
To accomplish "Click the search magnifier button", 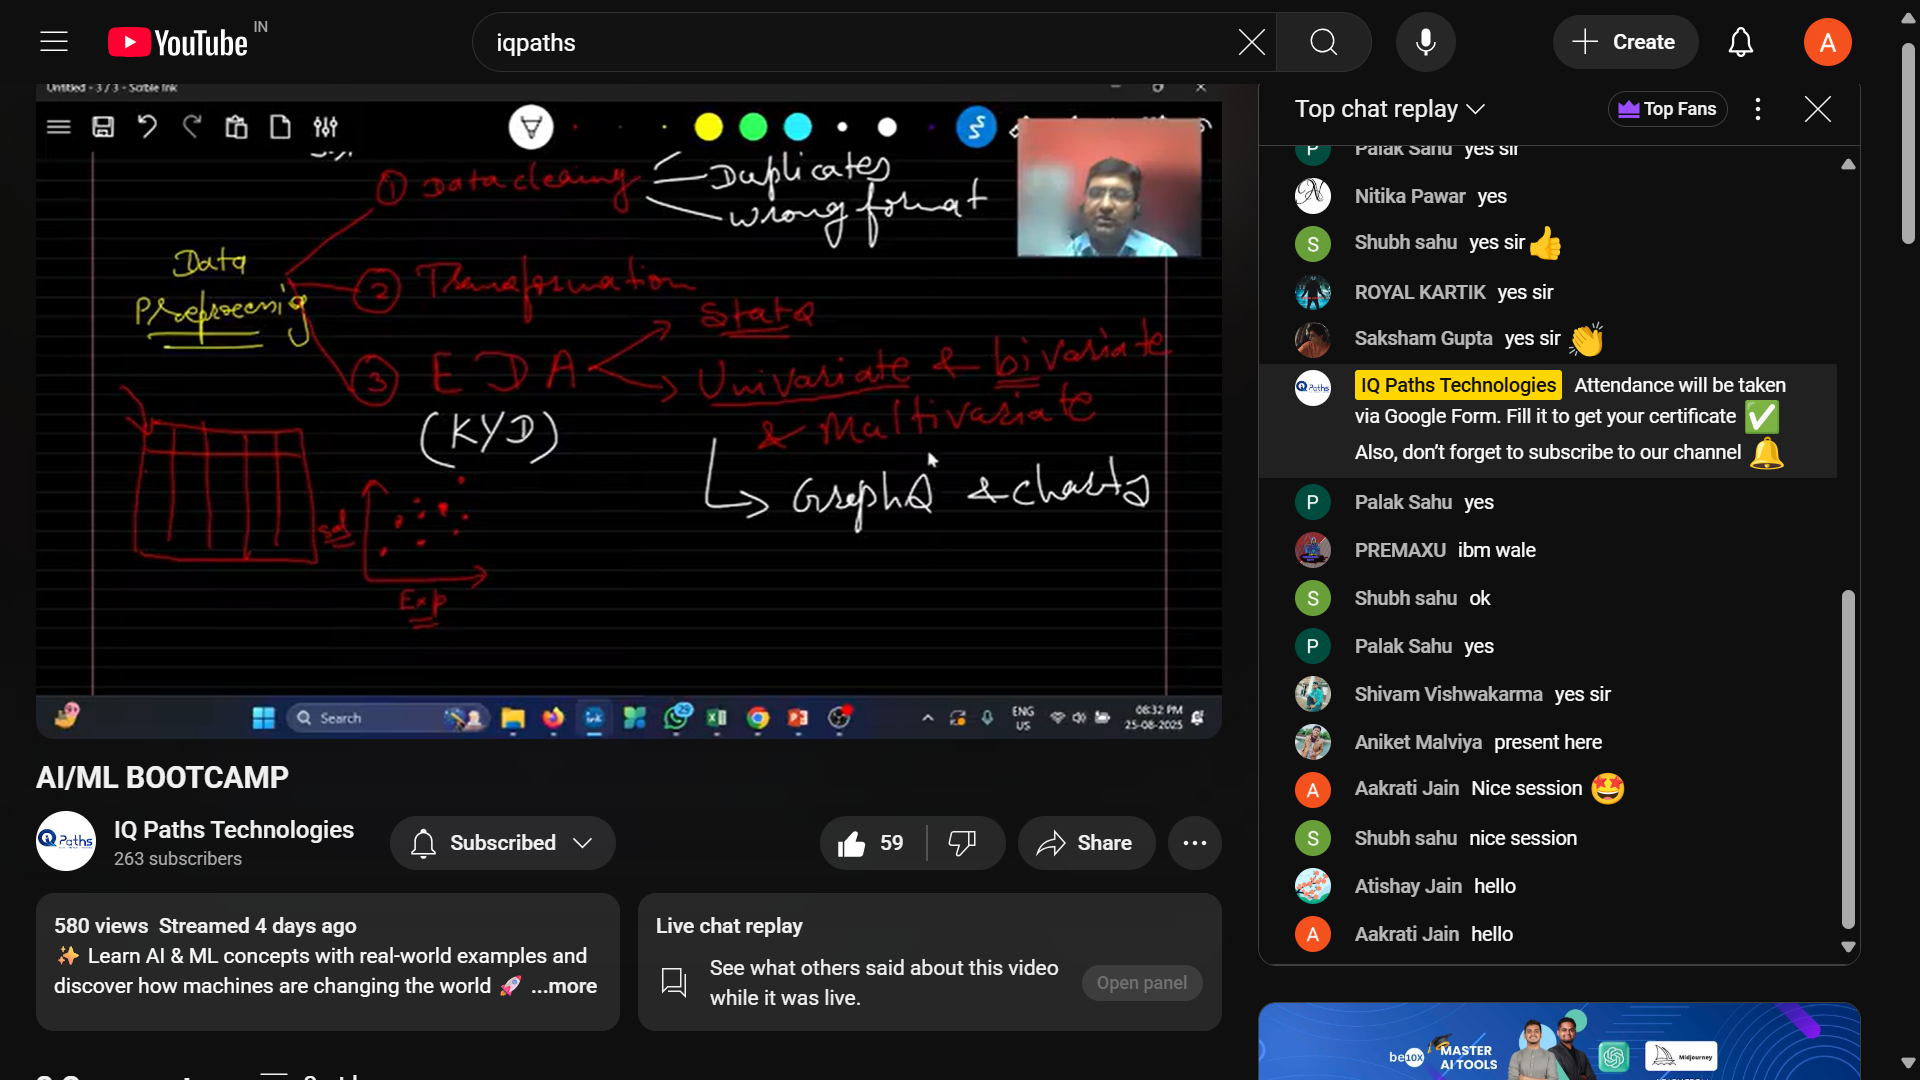I will (1323, 42).
